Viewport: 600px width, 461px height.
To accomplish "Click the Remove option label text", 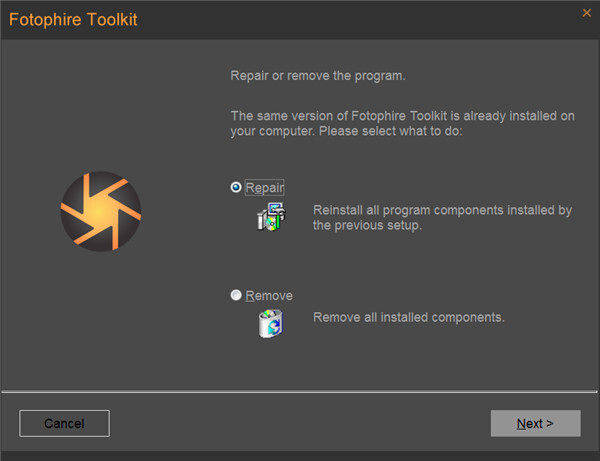I will click(269, 295).
